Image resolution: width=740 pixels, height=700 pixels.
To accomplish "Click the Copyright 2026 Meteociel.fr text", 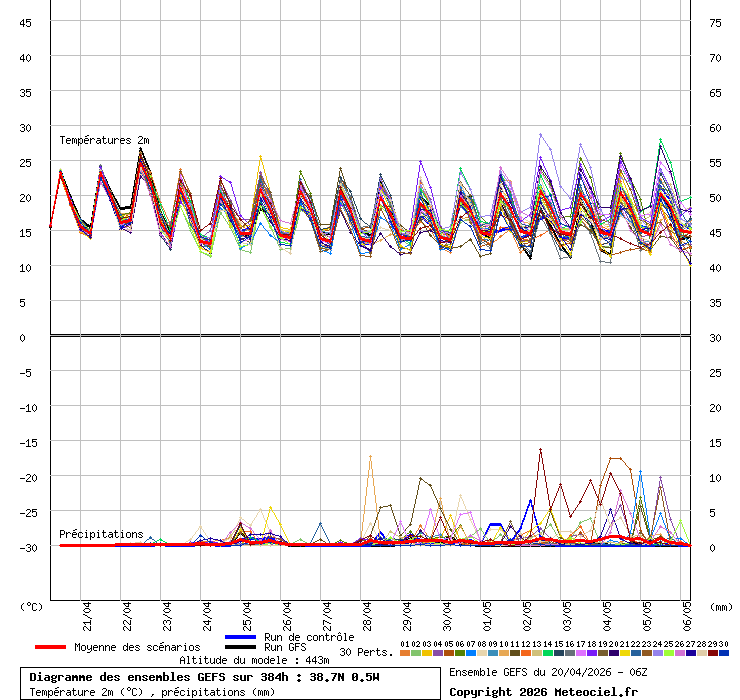I will pyautogui.click(x=542, y=692).
